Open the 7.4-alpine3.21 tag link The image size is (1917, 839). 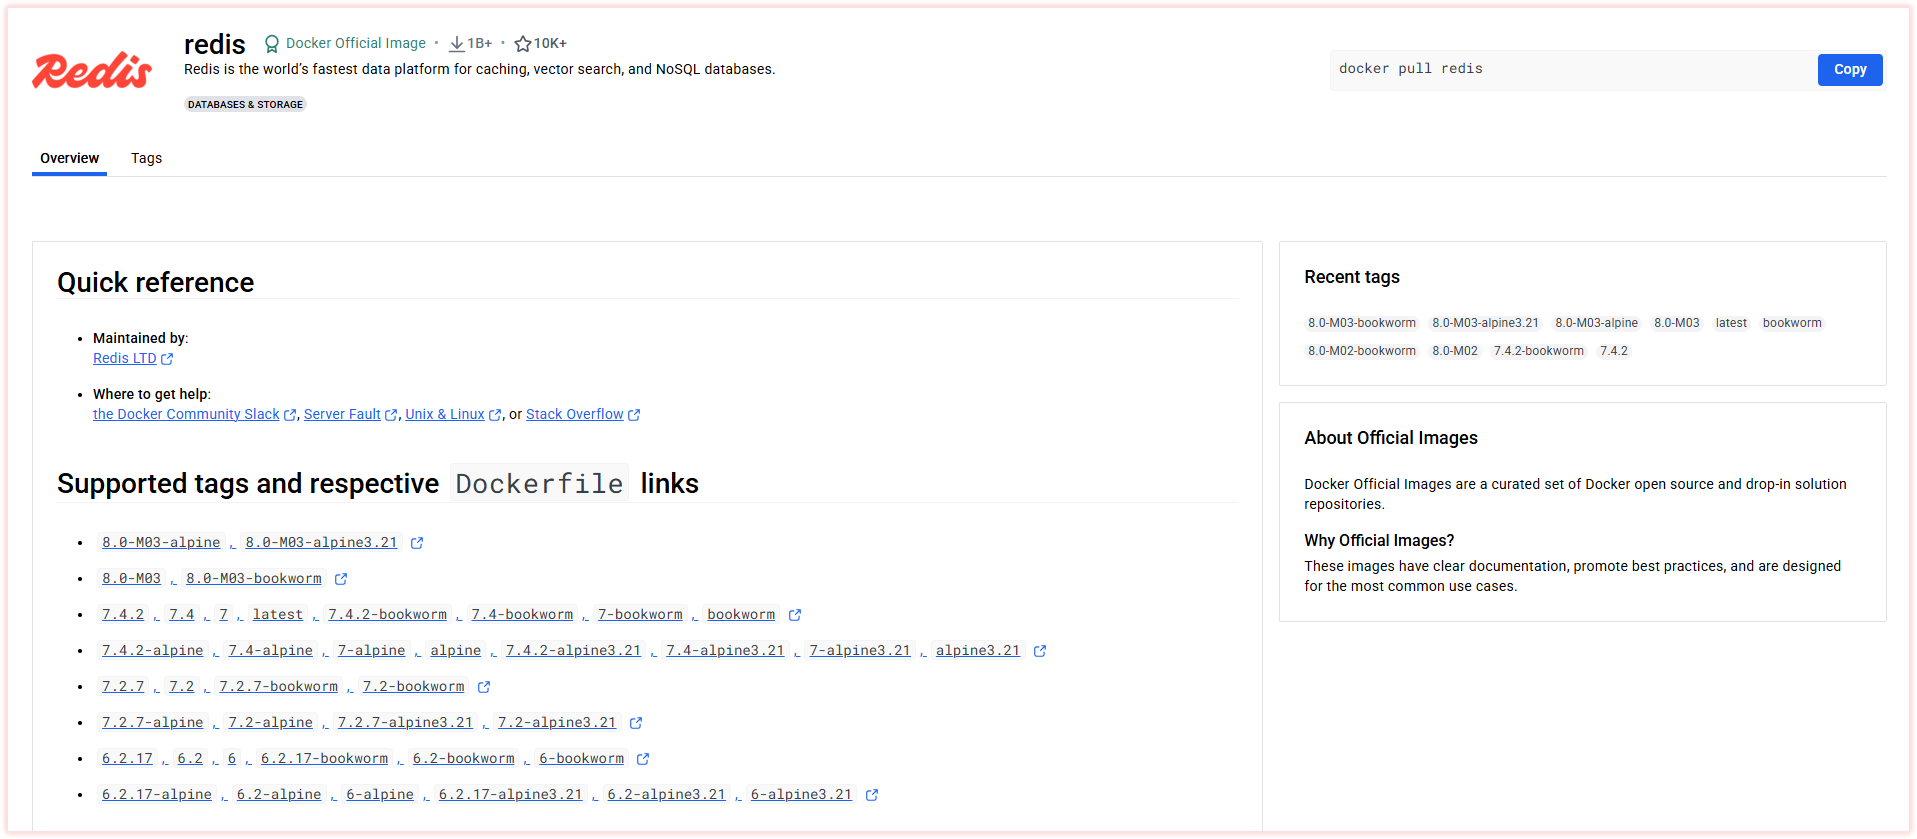(725, 650)
